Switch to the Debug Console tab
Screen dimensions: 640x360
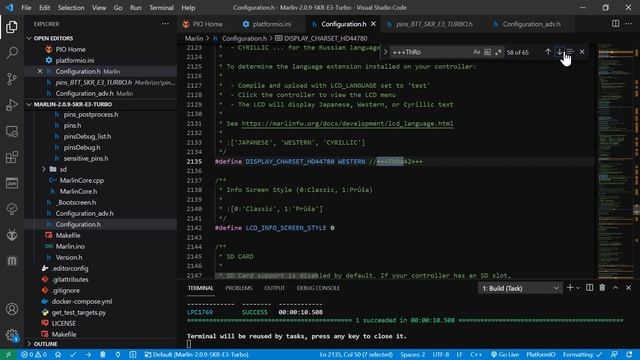(318, 288)
